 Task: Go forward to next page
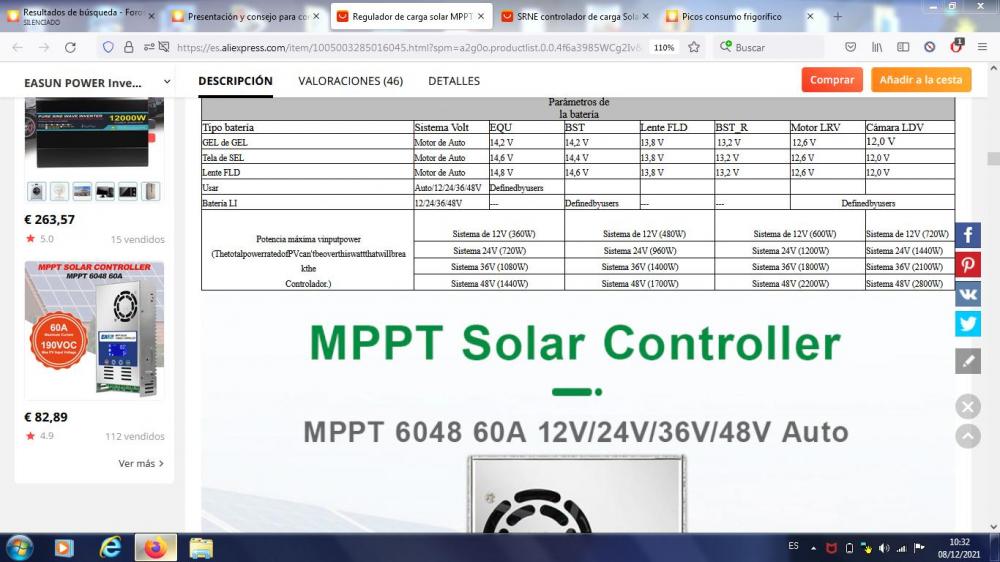pos(43,47)
